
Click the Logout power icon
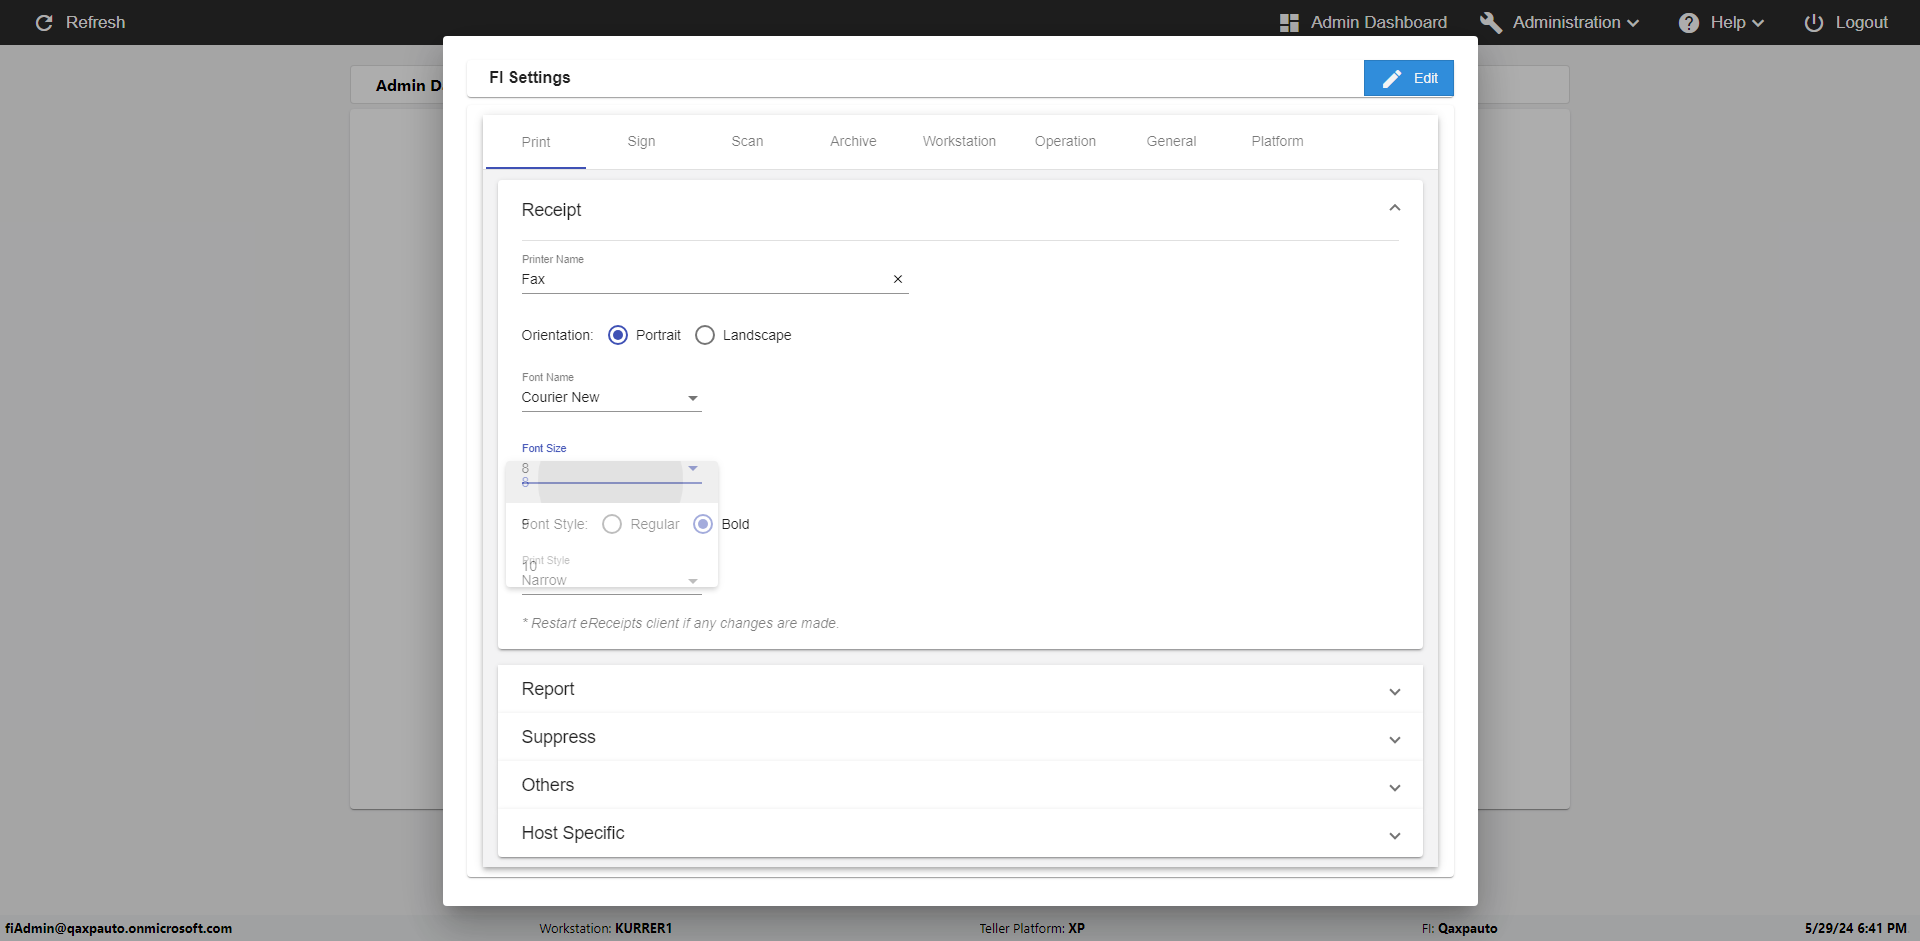pyautogui.click(x=1813, y=22)
